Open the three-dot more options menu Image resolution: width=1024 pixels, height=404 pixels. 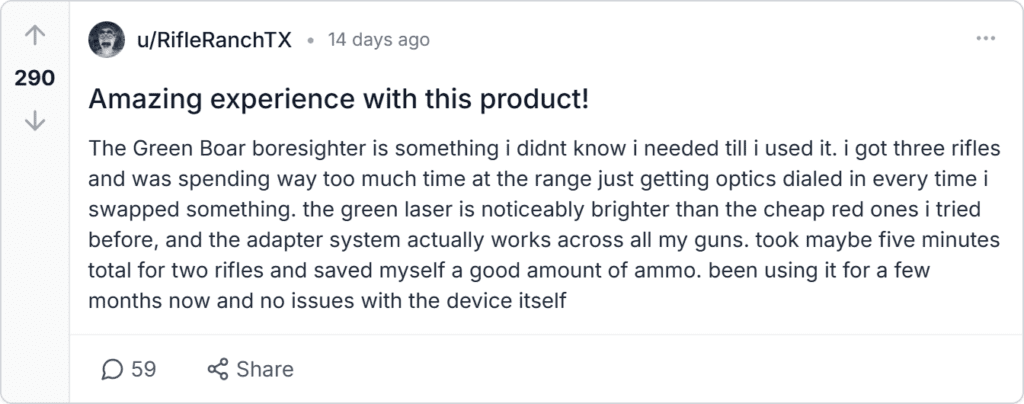tap(985, 39)
